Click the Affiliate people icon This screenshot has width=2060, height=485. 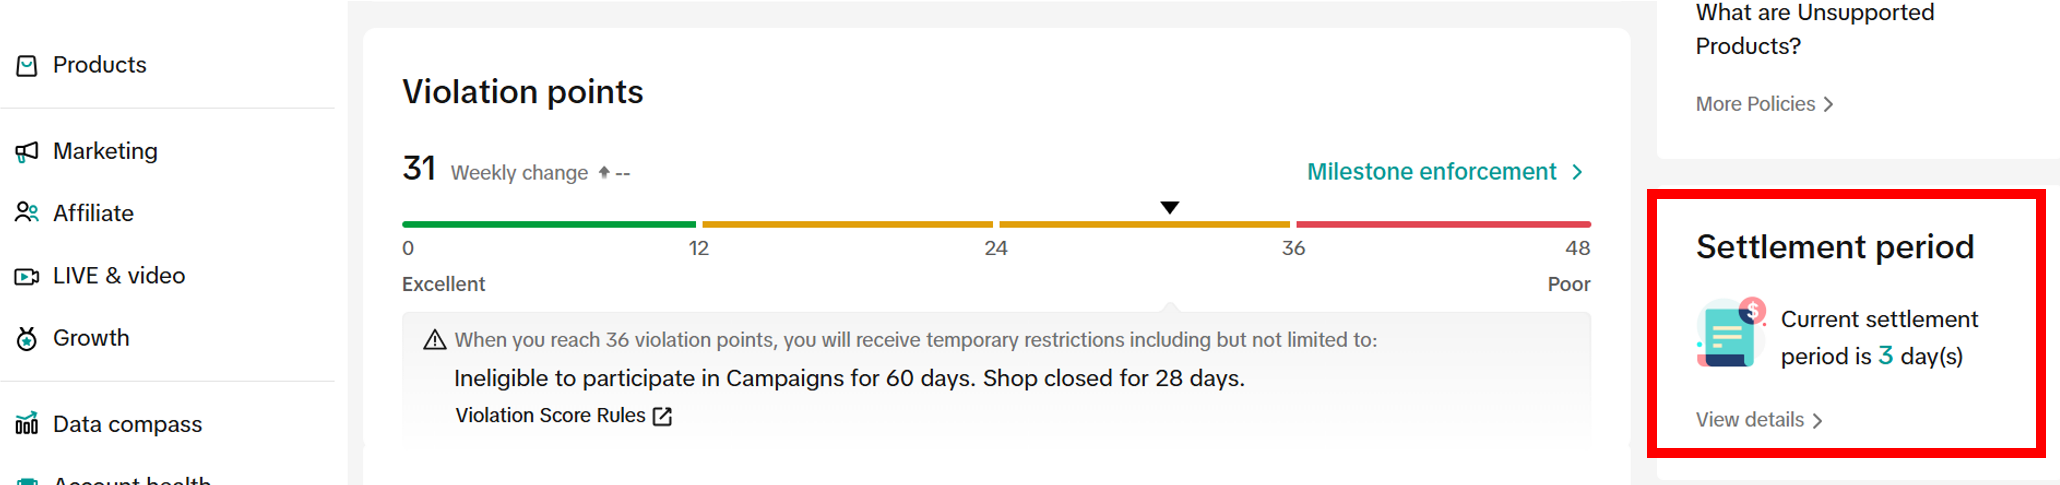[x=27, y=213]
